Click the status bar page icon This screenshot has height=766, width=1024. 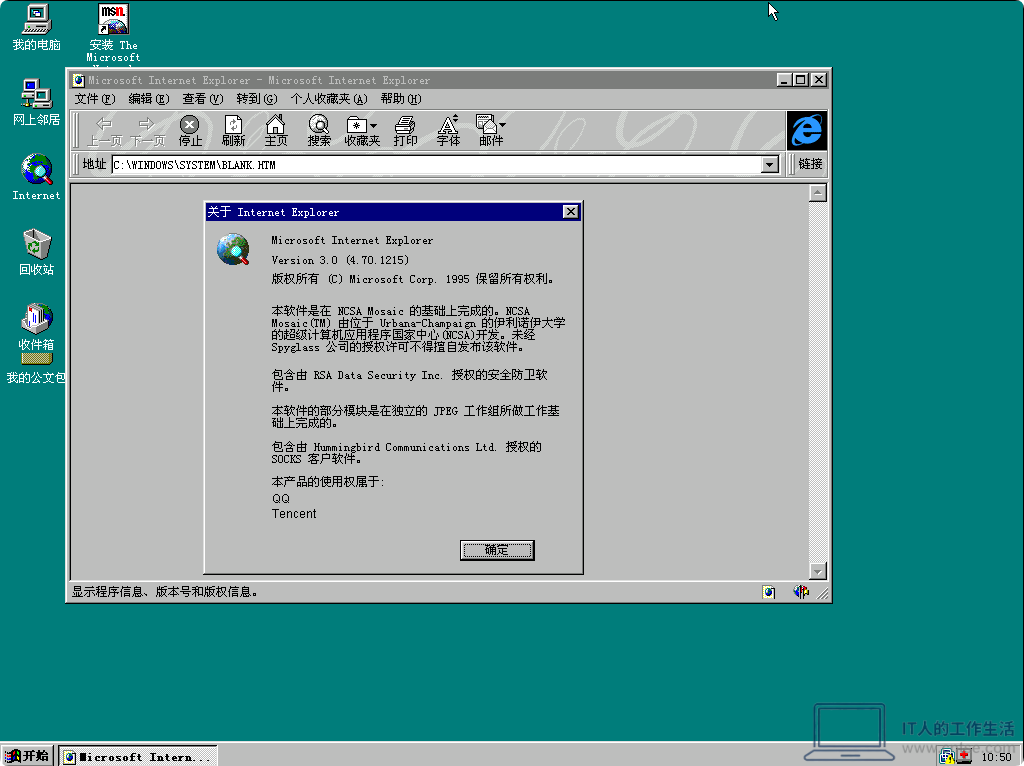[x=769, y=592]
